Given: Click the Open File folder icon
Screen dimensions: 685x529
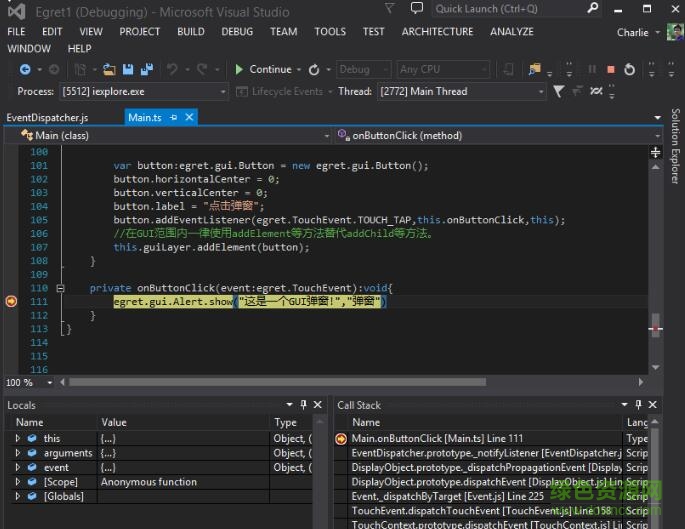Looking at the screenshot, I should coord(110,70).
